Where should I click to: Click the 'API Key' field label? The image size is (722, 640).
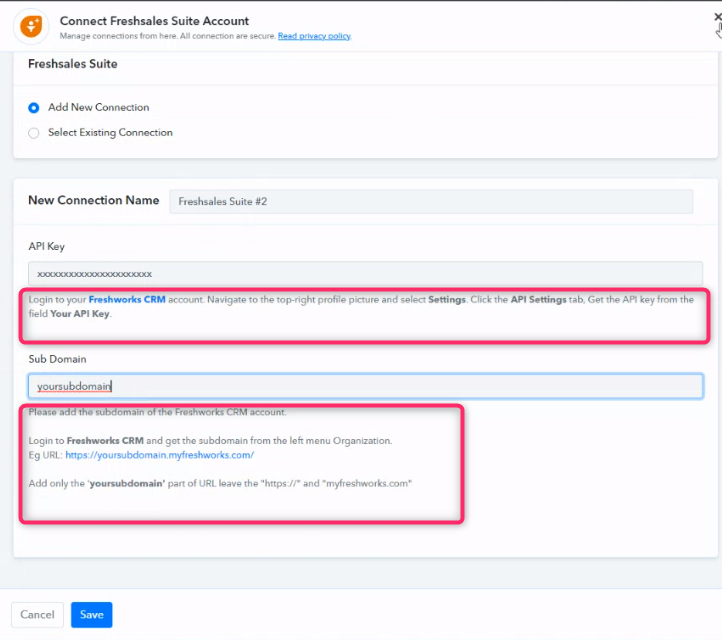pyautogui.click(x=47, y=246)
